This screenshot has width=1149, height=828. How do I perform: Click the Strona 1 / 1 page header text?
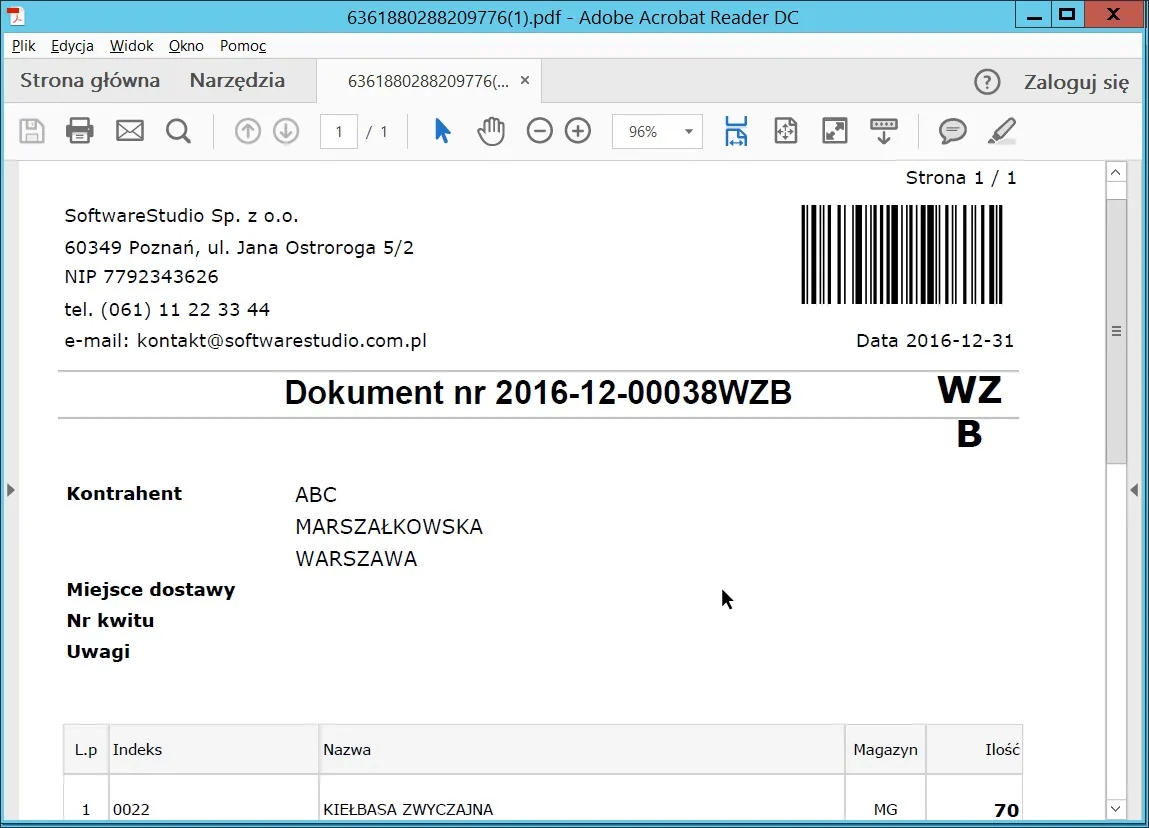click(x=961, y=178)
